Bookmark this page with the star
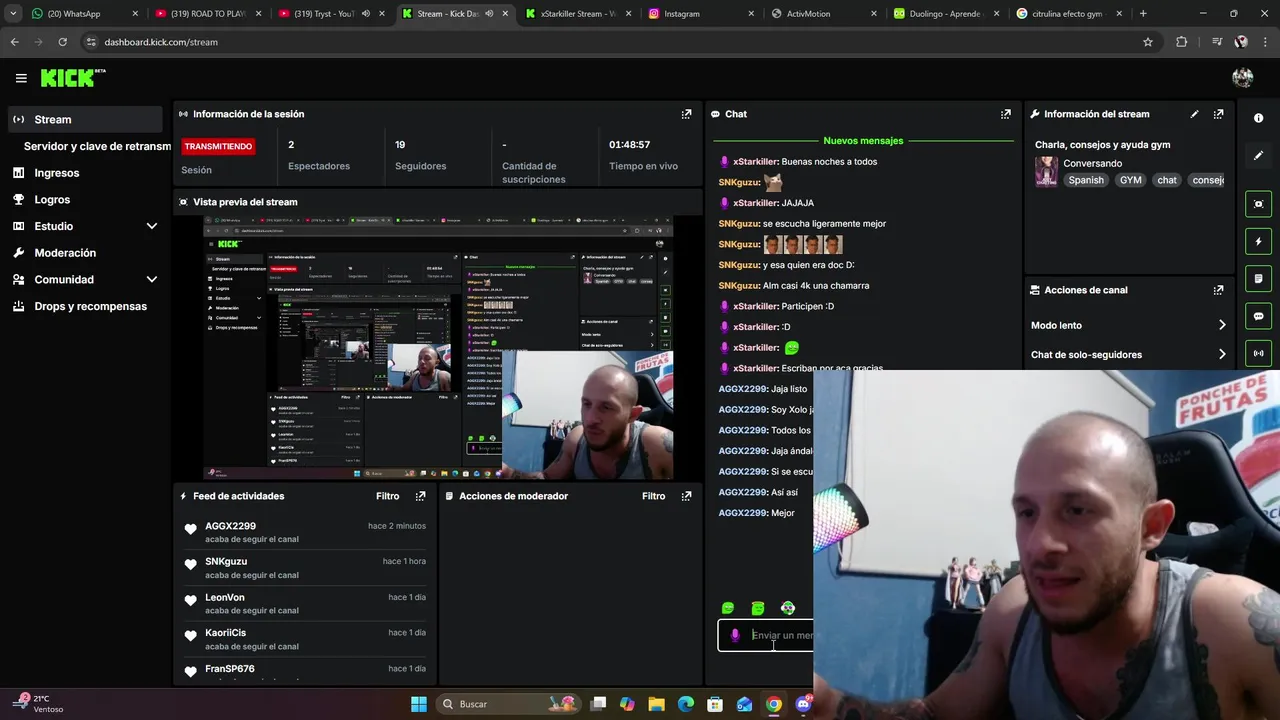The image size is (1280, 720). tap(1148, 42)
